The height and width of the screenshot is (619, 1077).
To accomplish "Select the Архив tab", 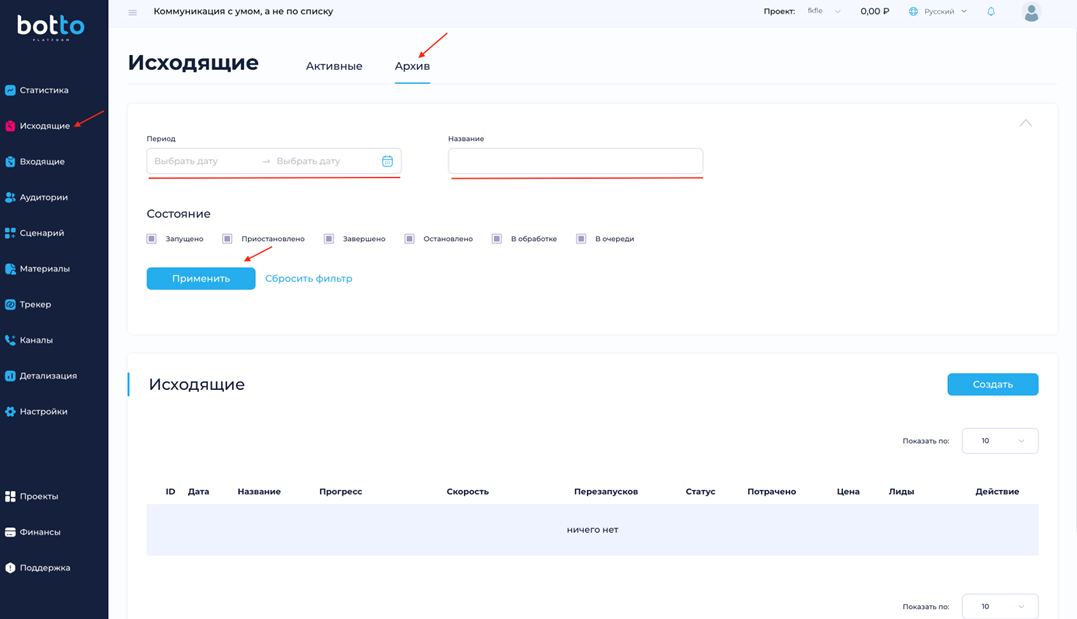I will [412, 66].
